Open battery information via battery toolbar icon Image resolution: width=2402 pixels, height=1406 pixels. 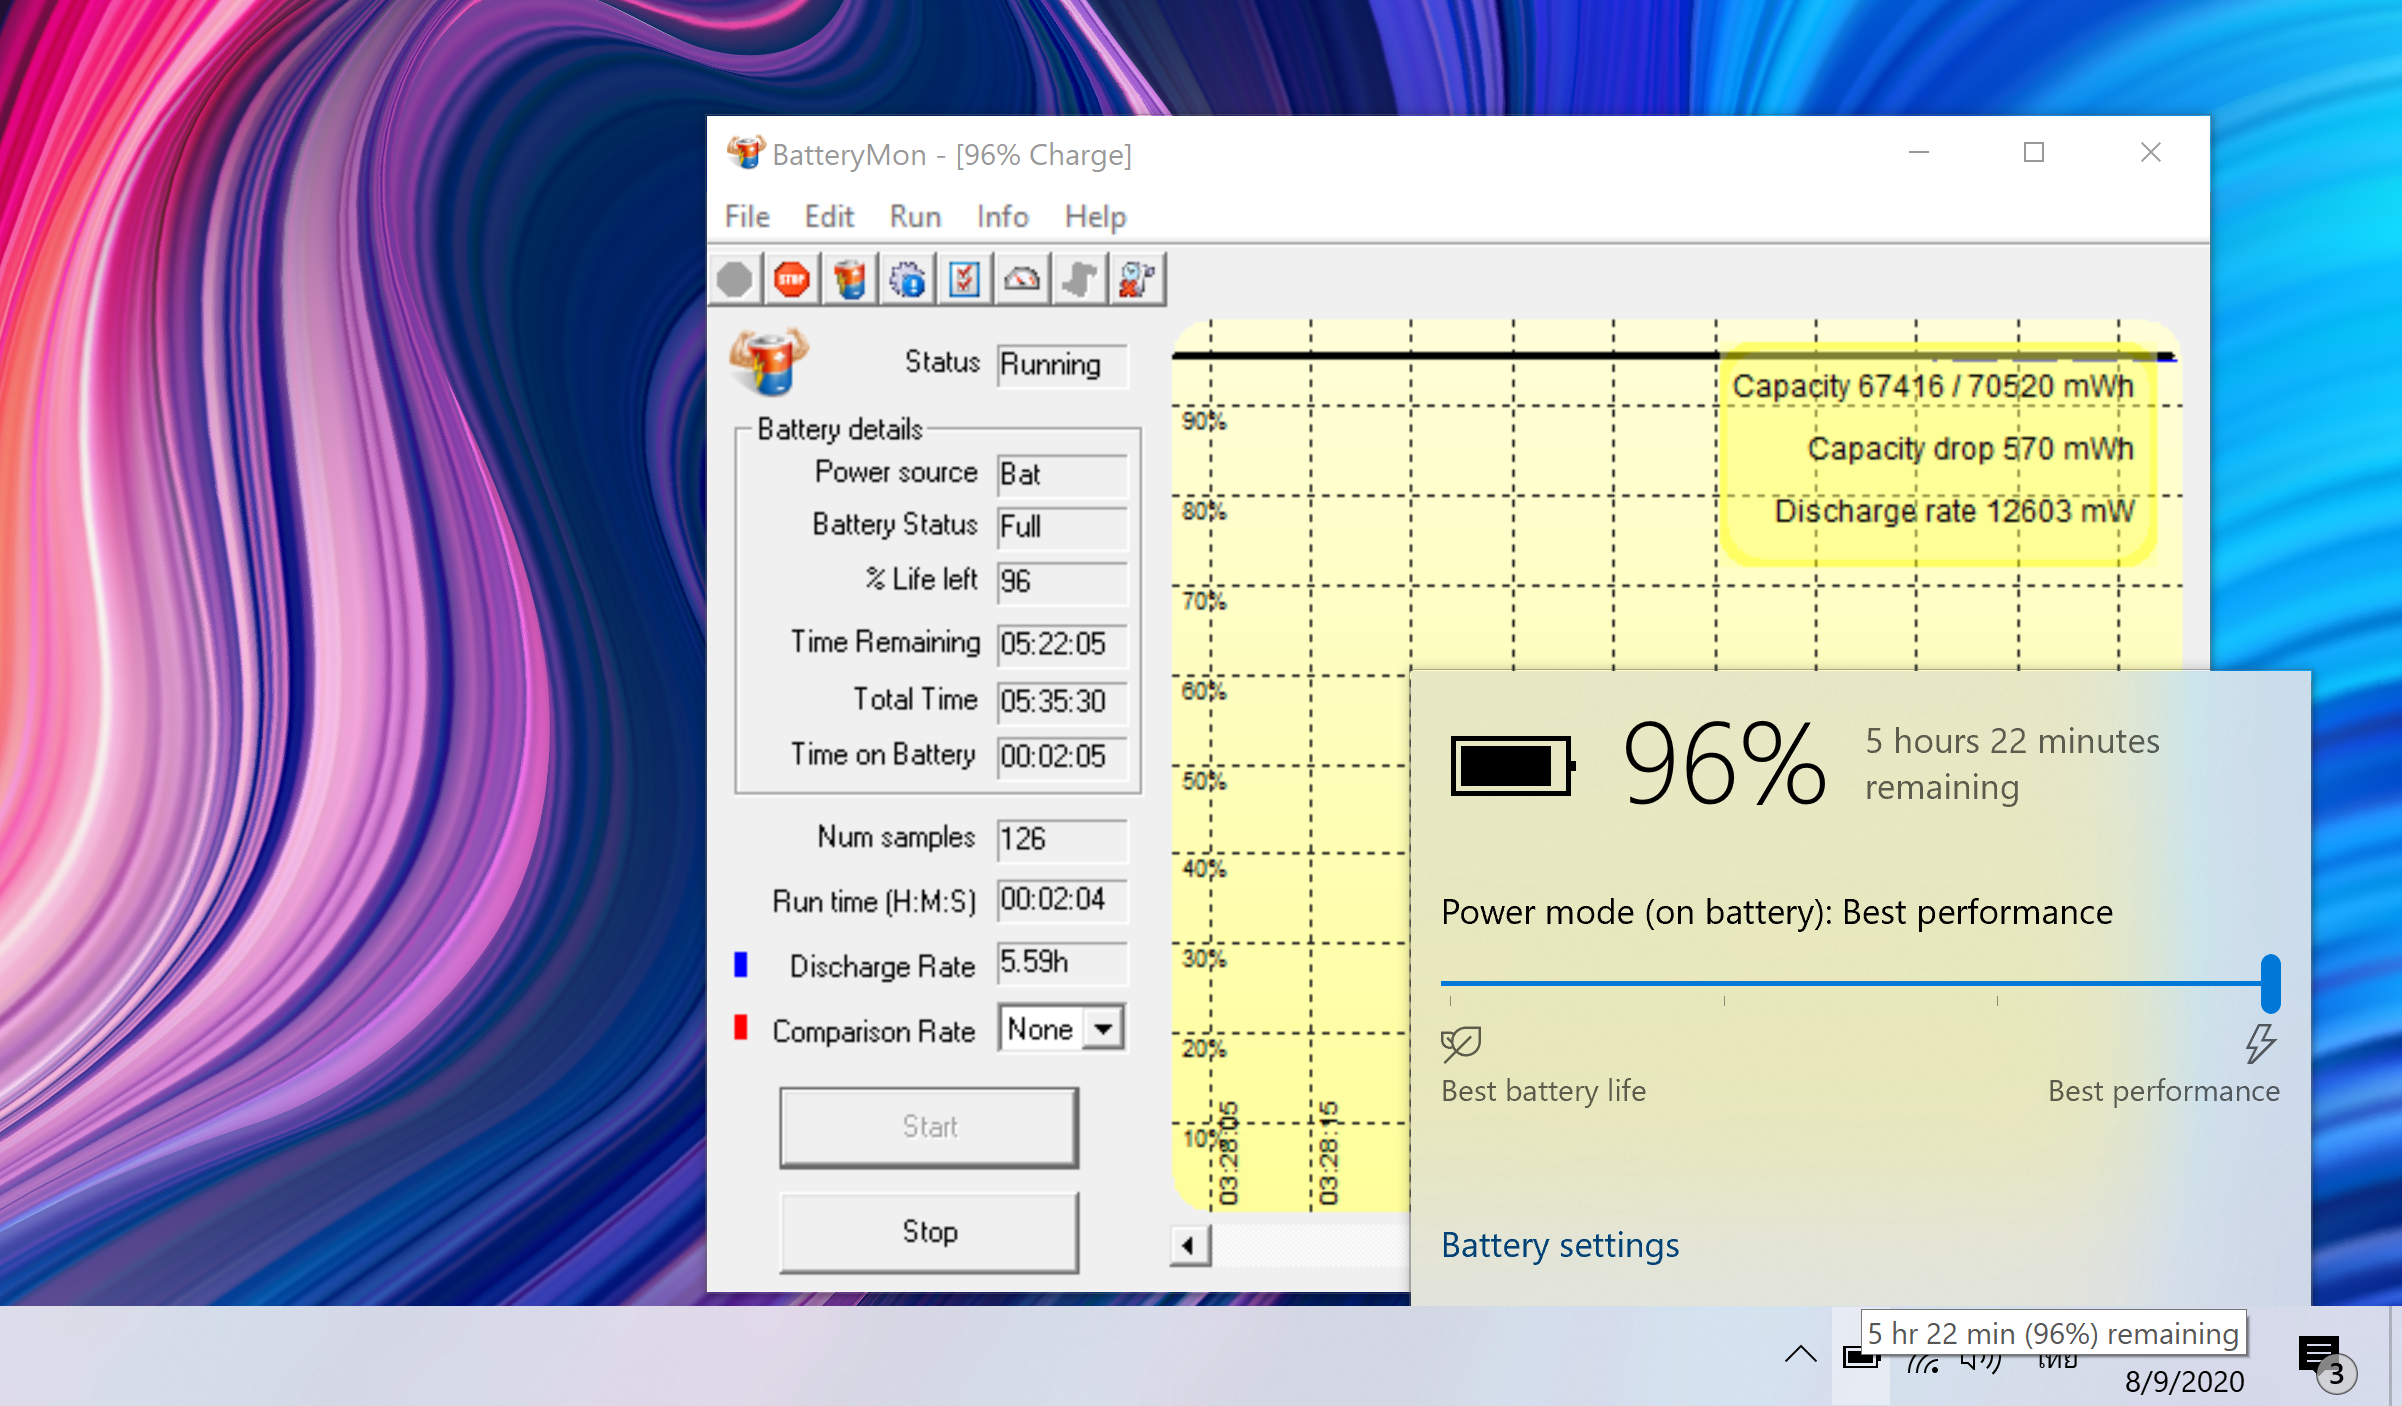[850, 280]
